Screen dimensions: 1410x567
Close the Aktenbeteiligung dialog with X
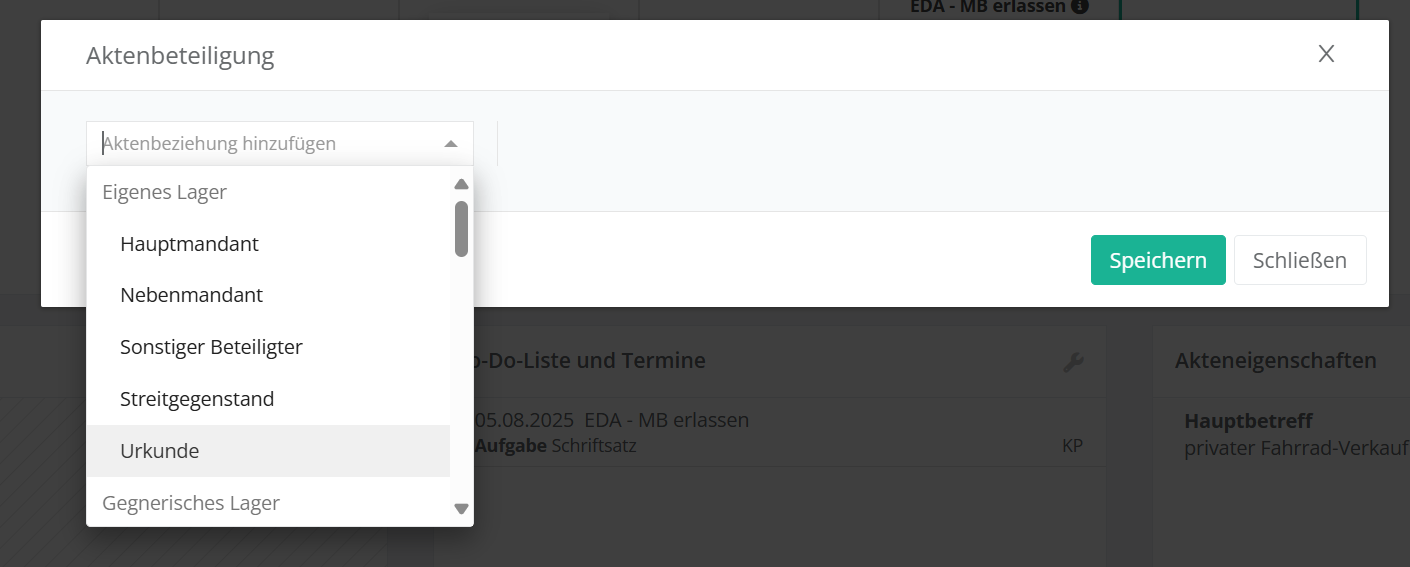point(1326,54)
